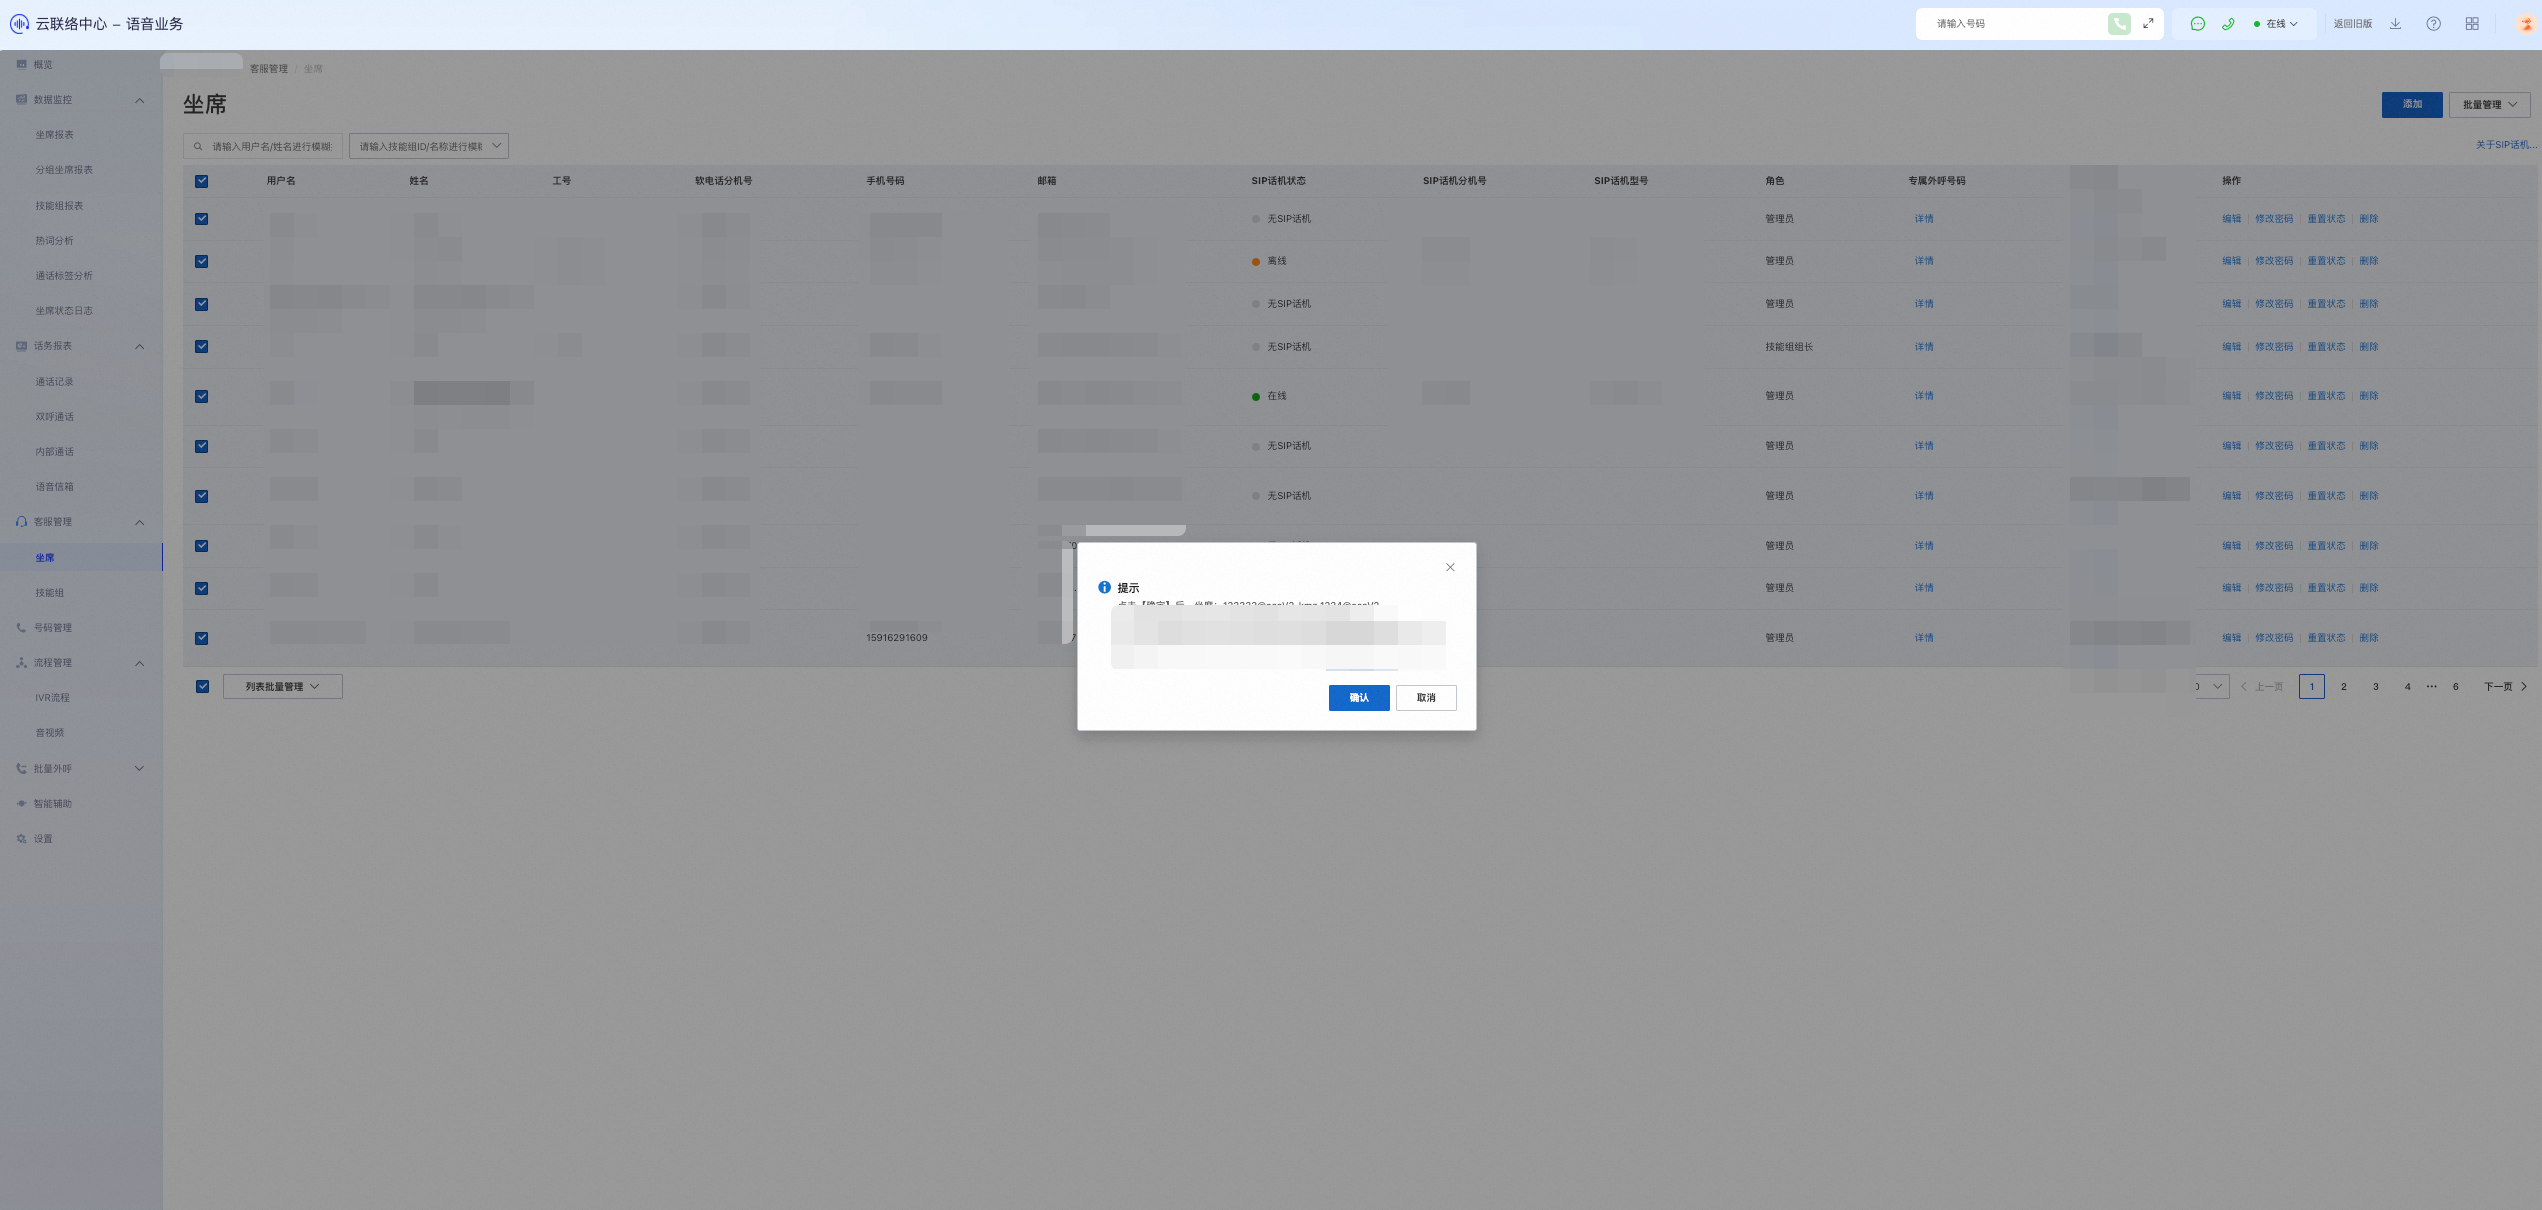Click 返回旧版 link
This screenshot has height=1210, width=2542.
(x=2352, y=24)
